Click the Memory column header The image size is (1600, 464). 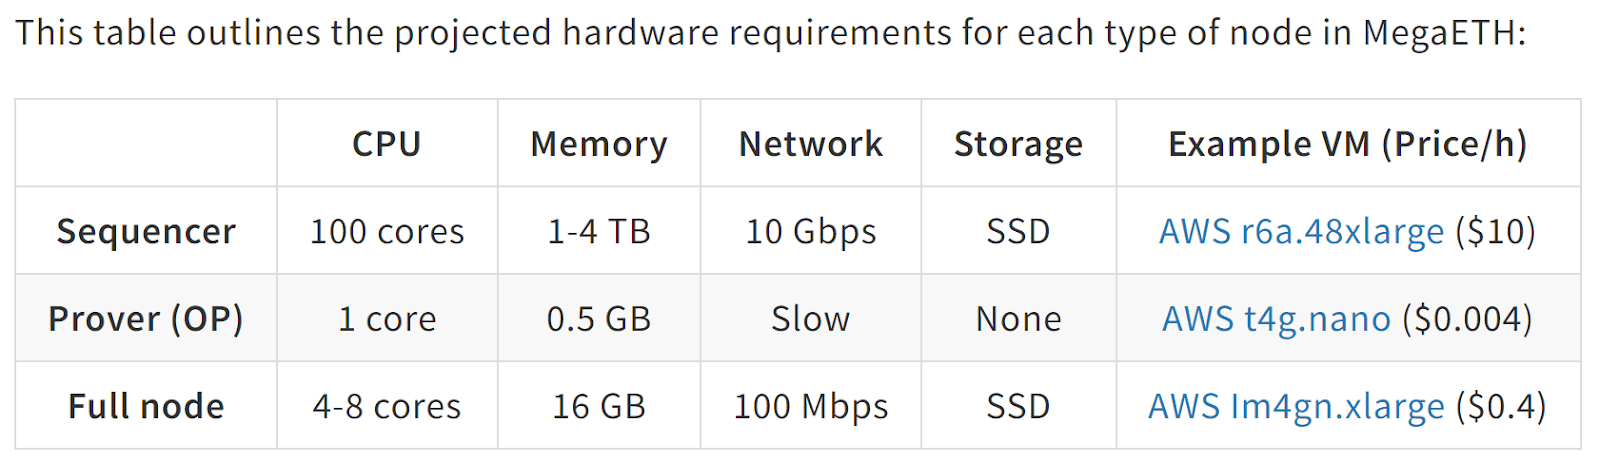pos(599,145)
